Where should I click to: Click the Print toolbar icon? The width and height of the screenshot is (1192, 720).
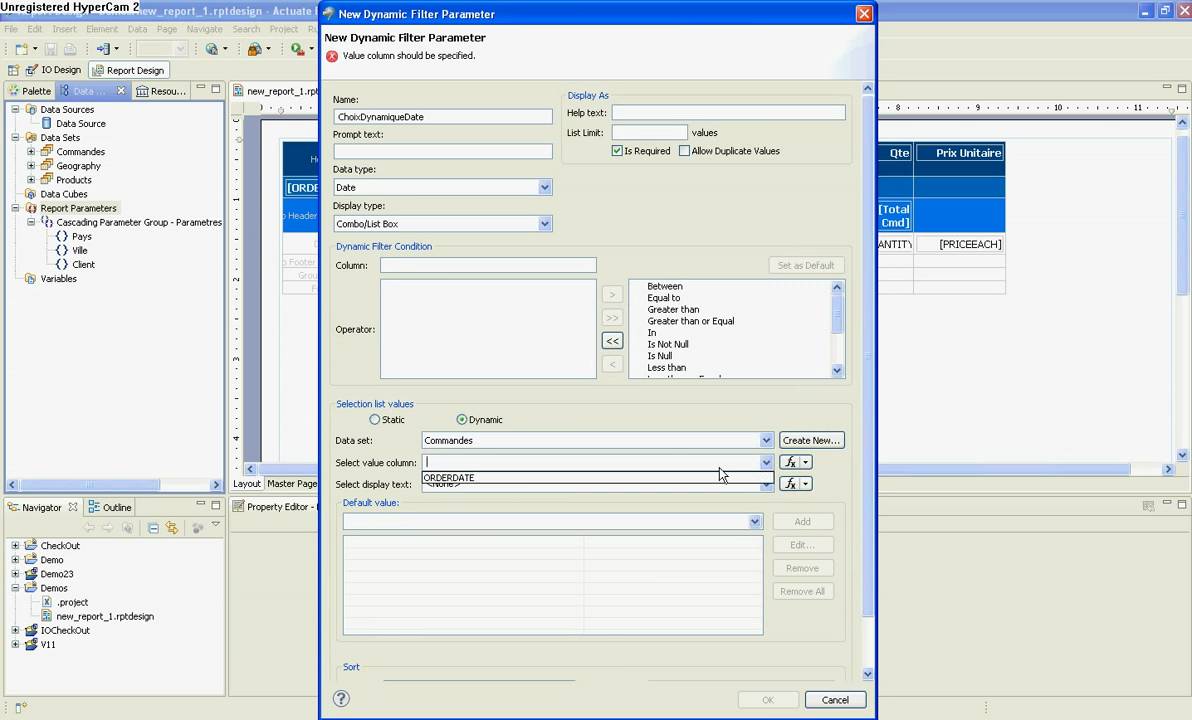click(70, 49)
